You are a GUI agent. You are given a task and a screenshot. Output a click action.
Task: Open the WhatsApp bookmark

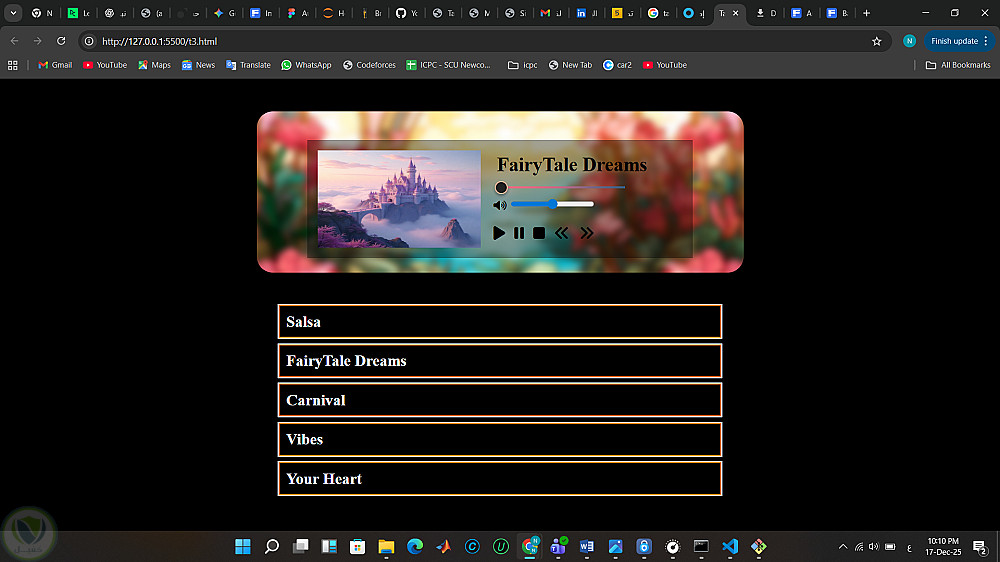tap(306, 65)
